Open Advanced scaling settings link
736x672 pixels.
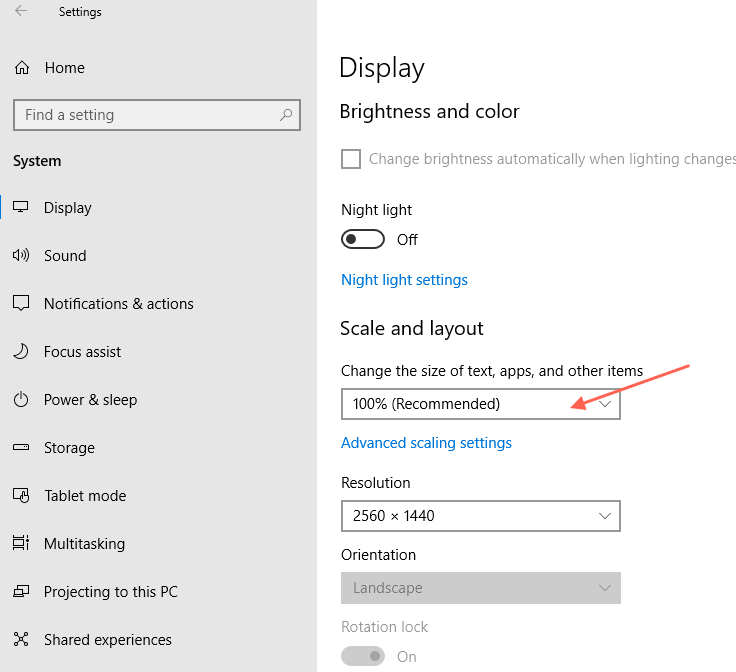coord(426,443)
